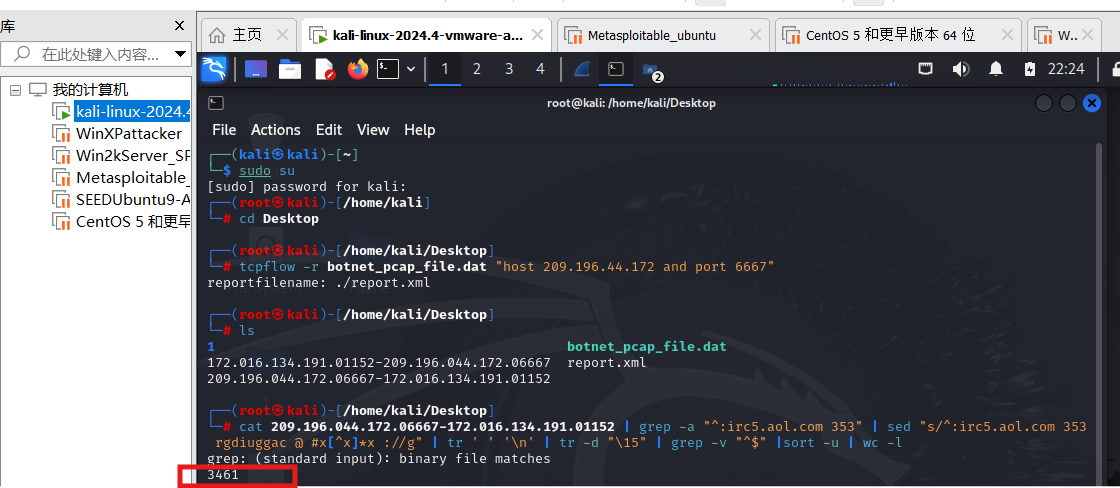Open the file manager from the panel
This screenshot has width=1120, height=488.
290,69
